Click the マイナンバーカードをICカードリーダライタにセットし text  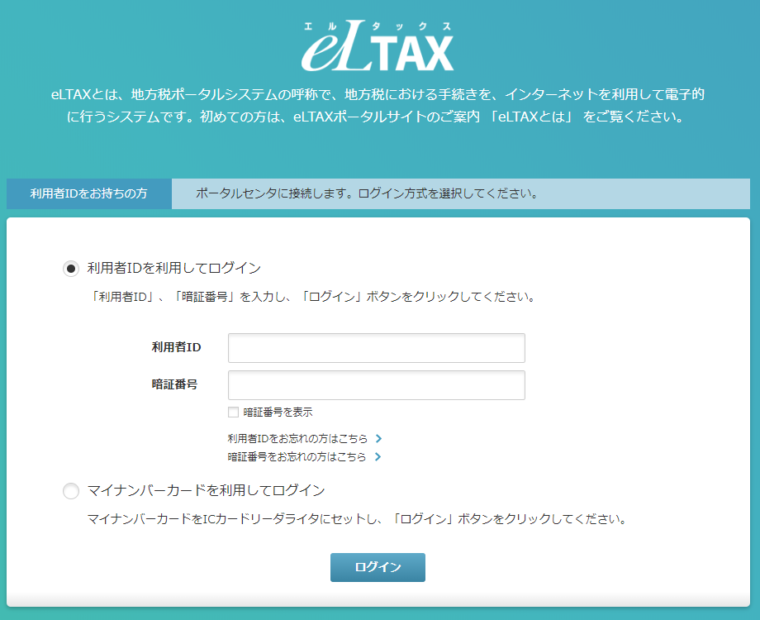[x=357, y=519]
